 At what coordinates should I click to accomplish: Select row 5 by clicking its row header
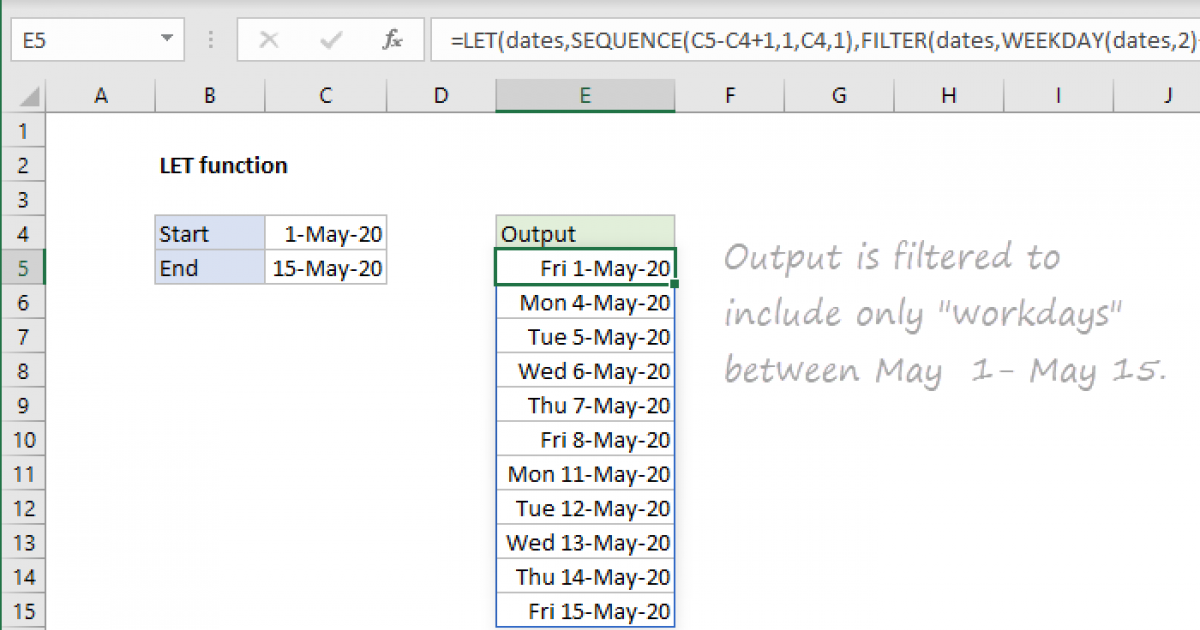pos(22,268)
